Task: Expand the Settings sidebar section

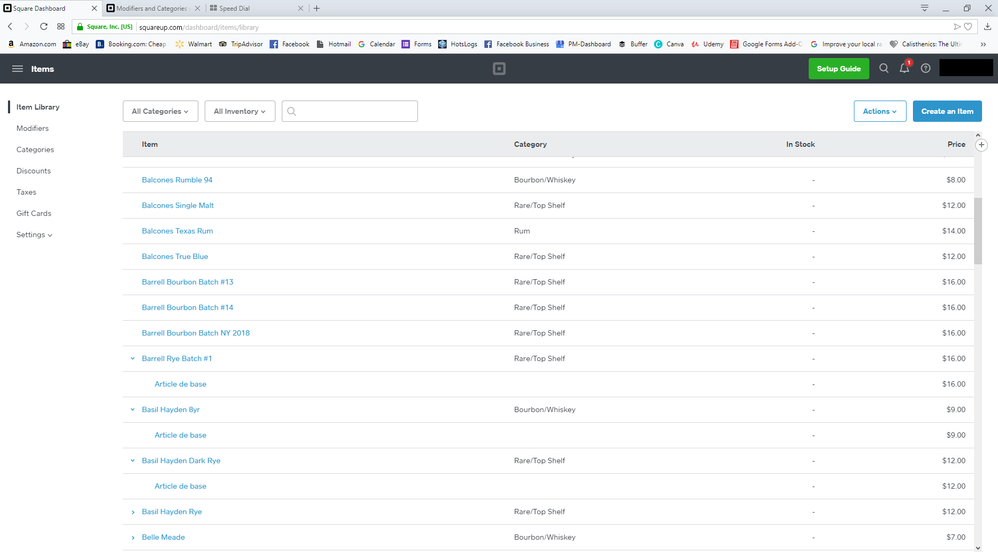Action: tap(34, 235)
